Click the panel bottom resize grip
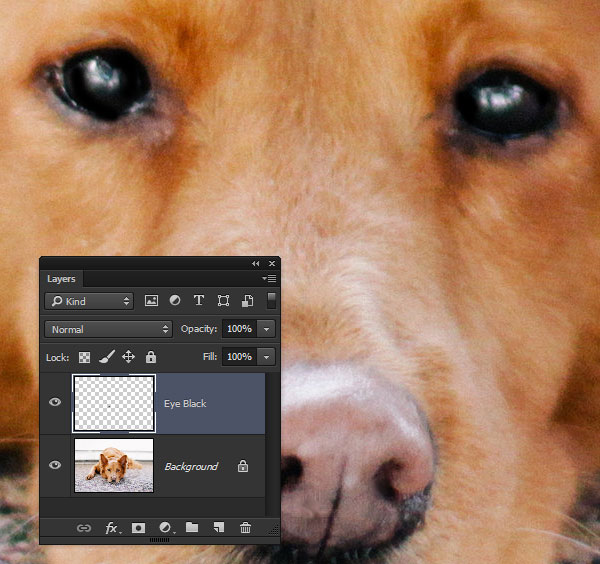 pyautogui.click(x=160, y=540)
